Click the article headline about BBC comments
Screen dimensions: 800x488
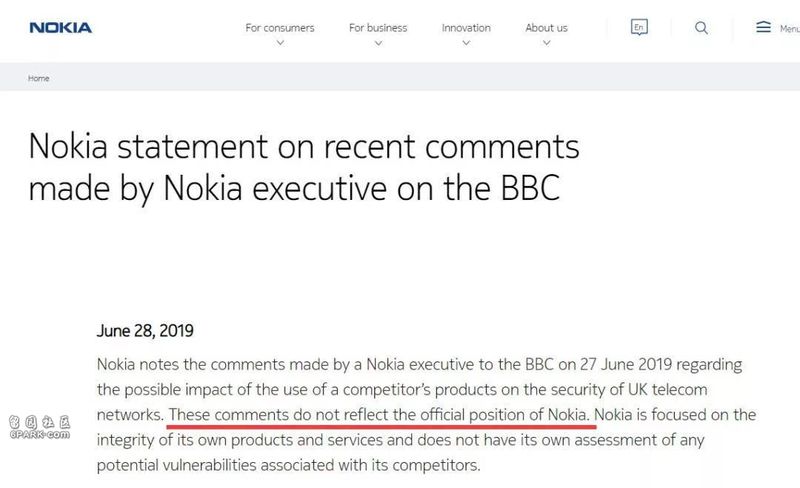(304, 167)
